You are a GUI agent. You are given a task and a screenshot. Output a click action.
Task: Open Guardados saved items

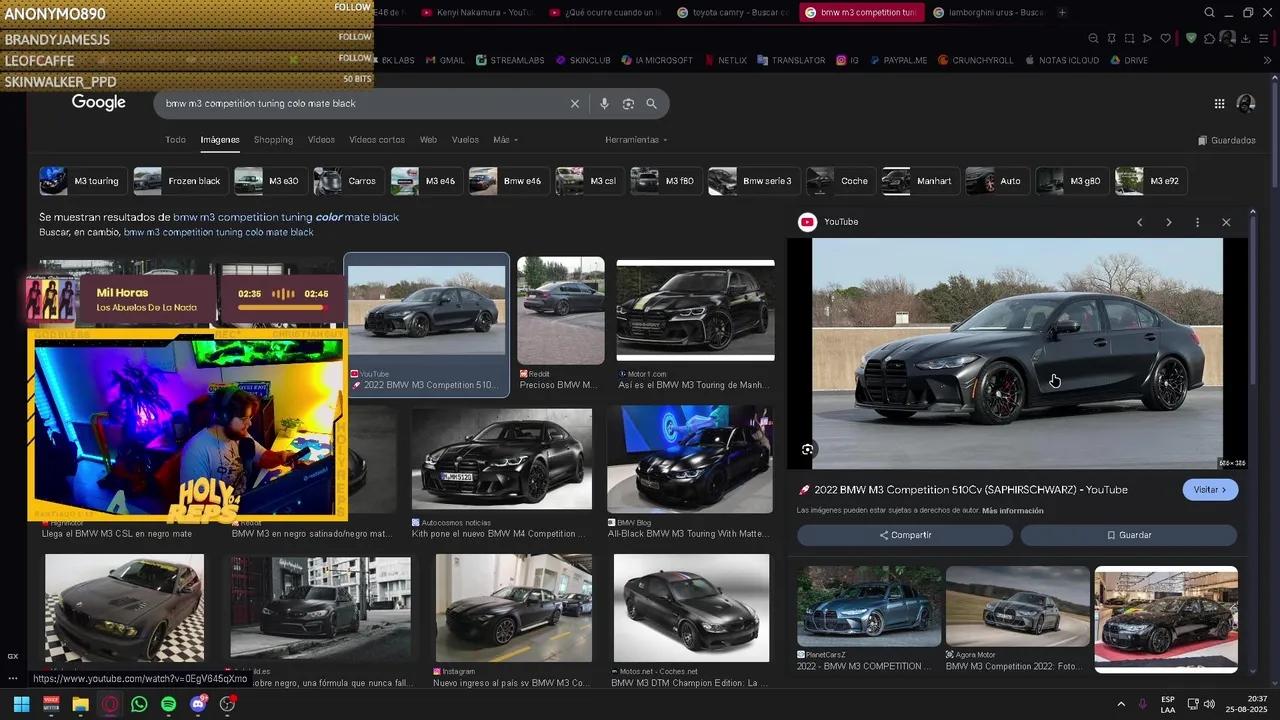coord(1226,140)
